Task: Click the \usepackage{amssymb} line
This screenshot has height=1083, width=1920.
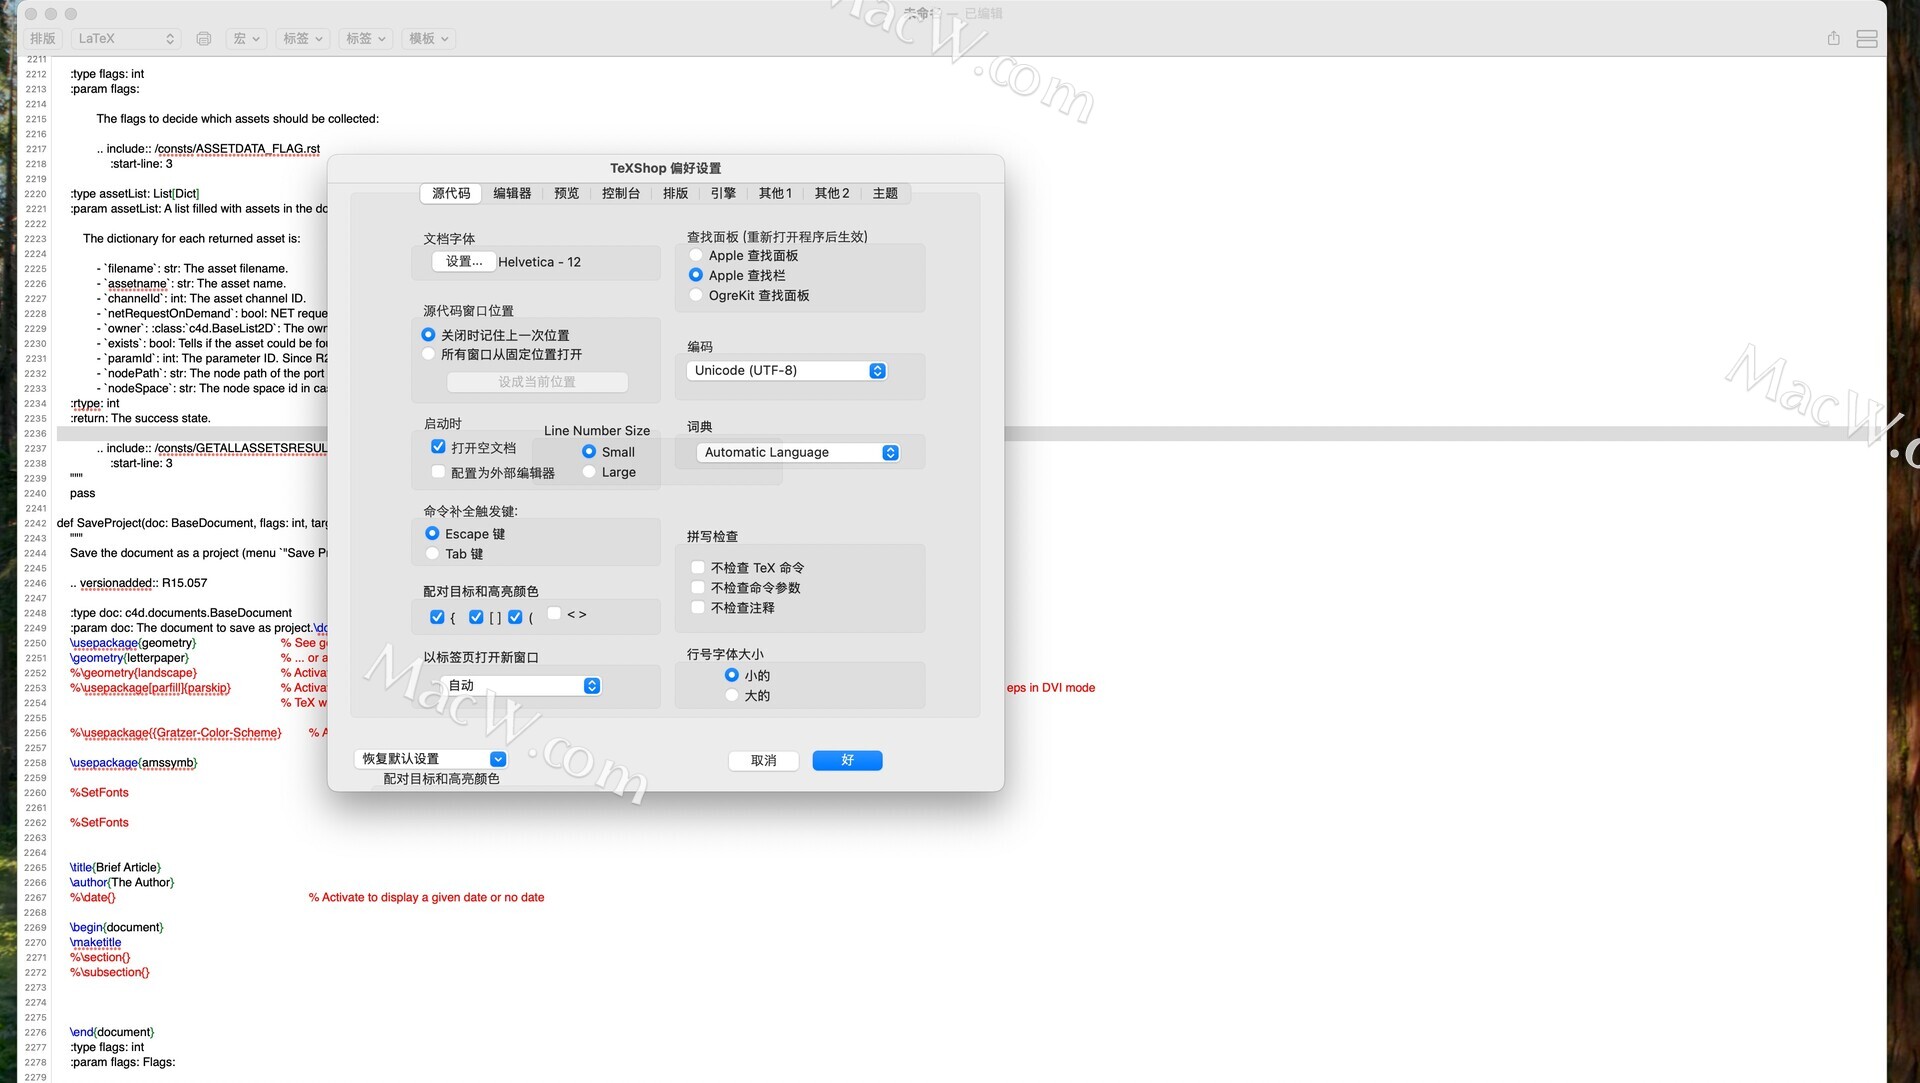Action: (134, 763)
